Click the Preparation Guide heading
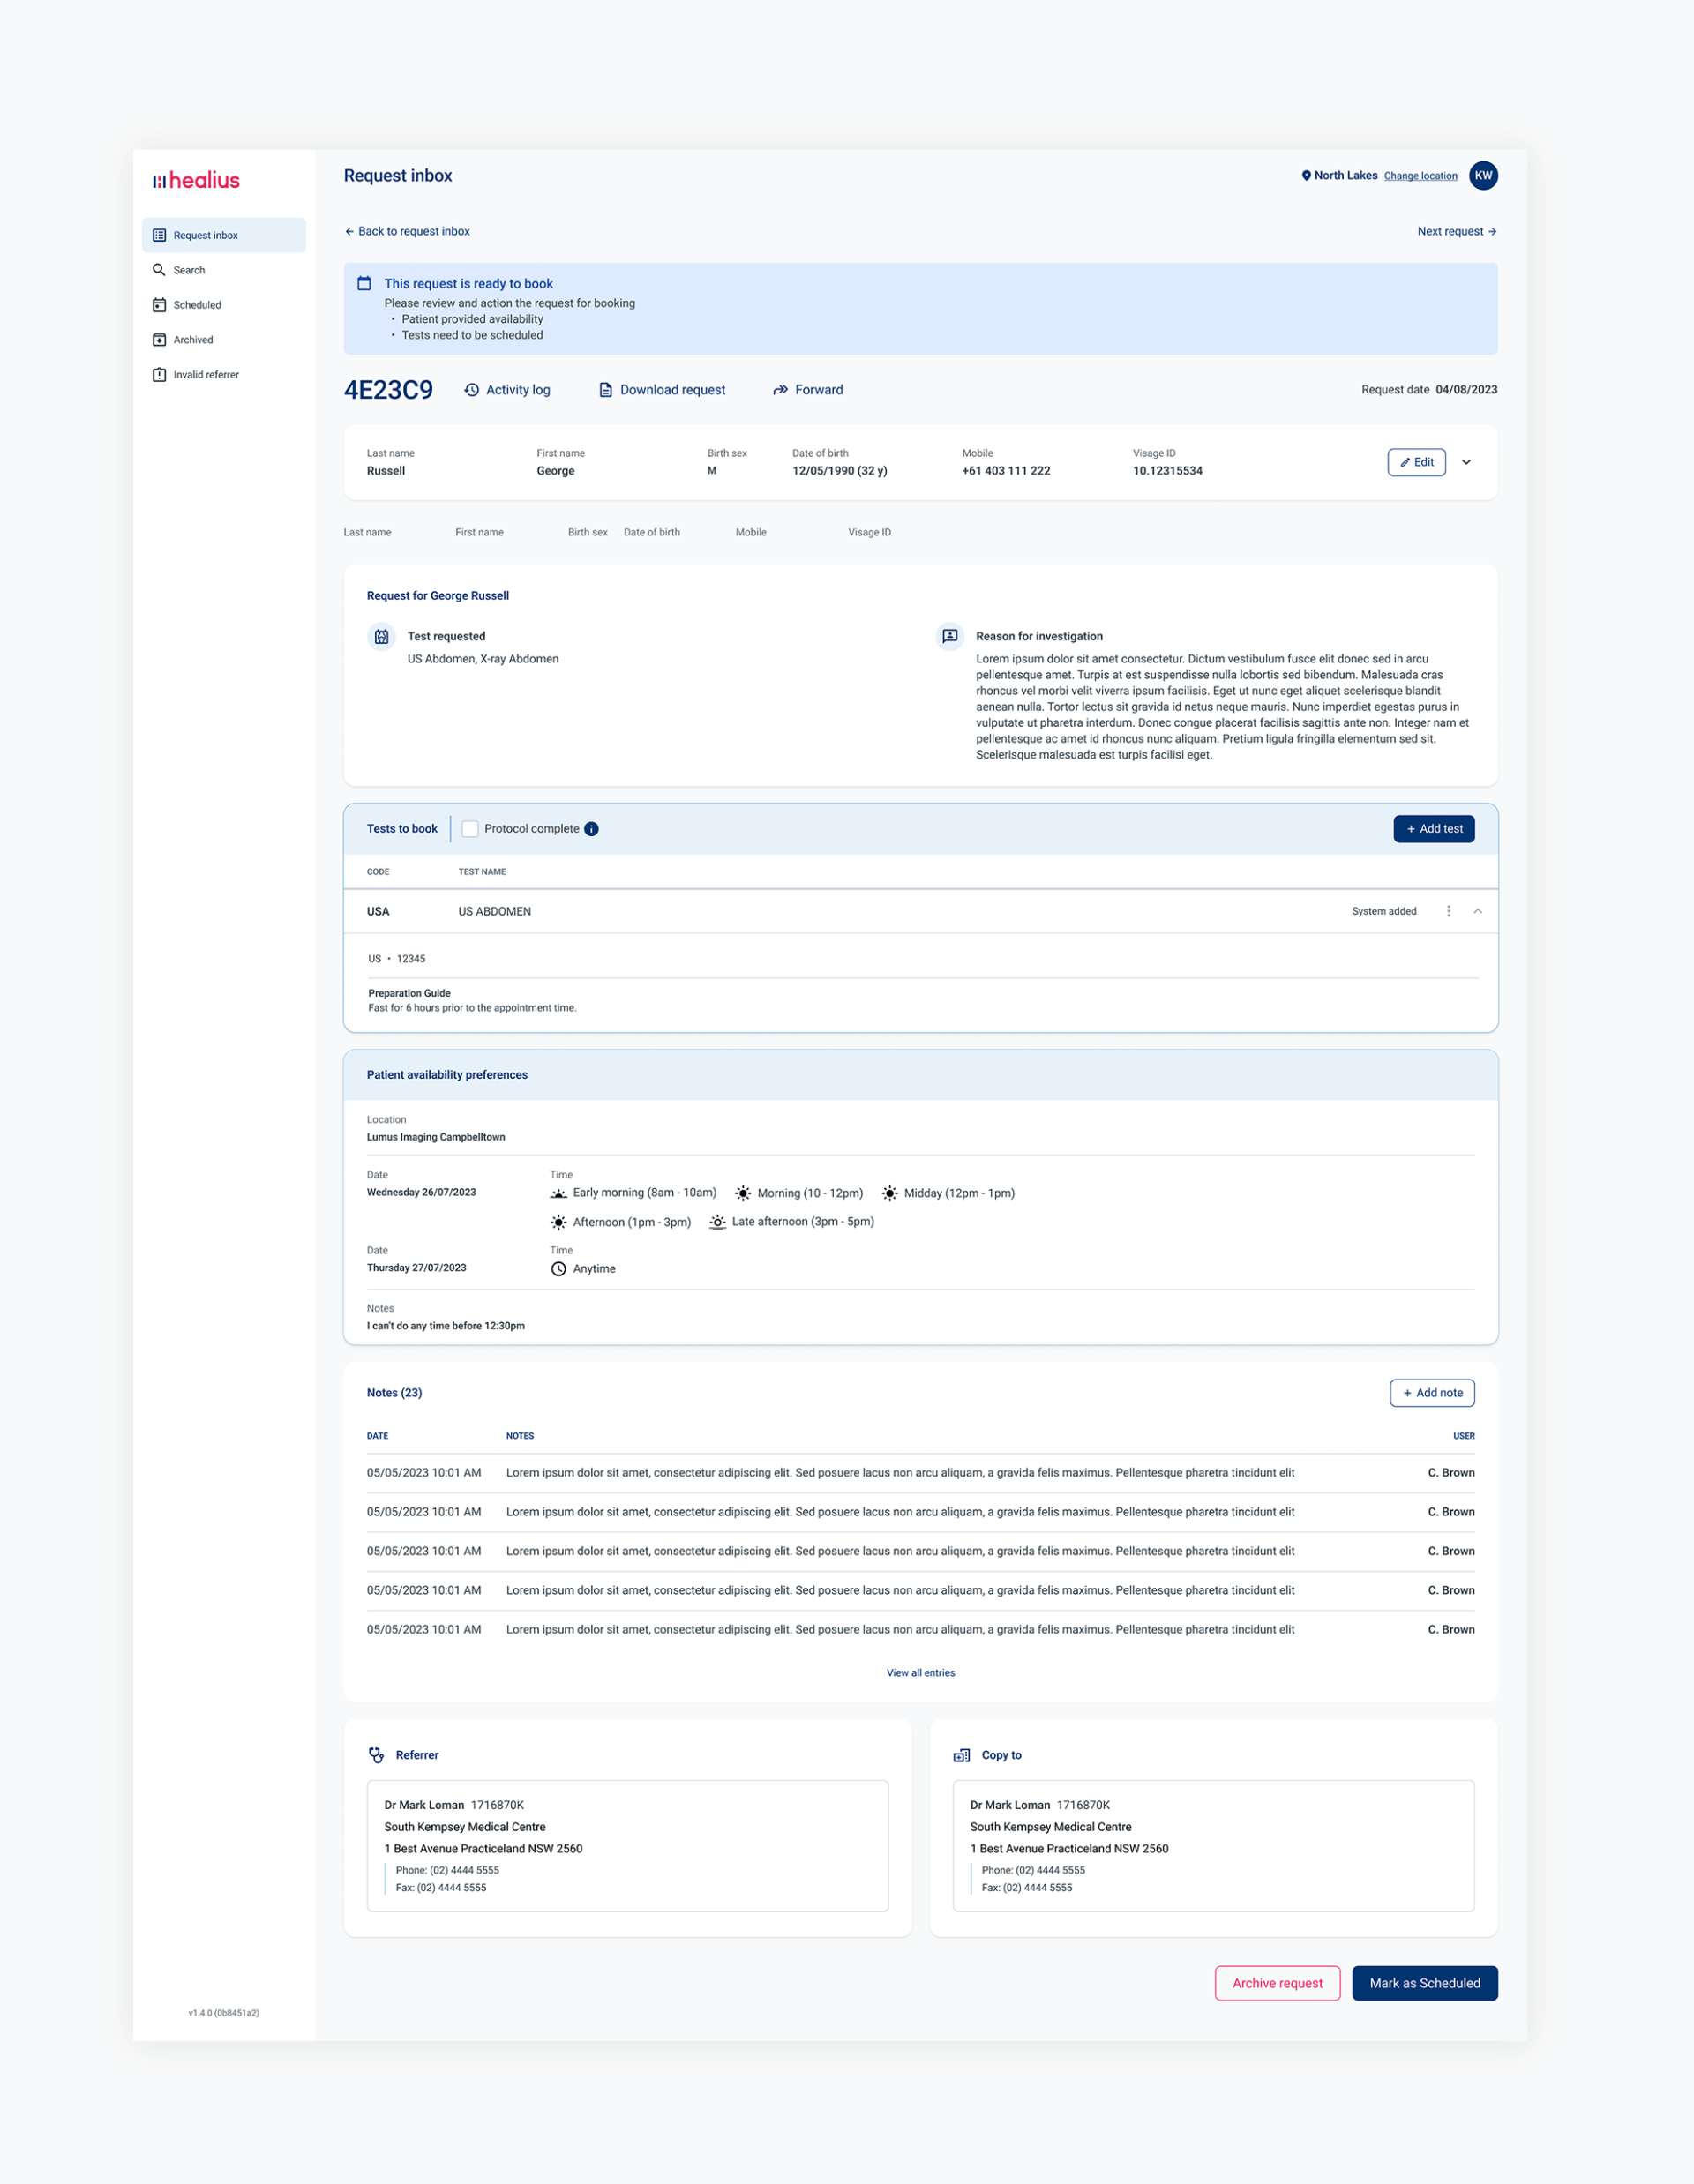 pos(409,993)
